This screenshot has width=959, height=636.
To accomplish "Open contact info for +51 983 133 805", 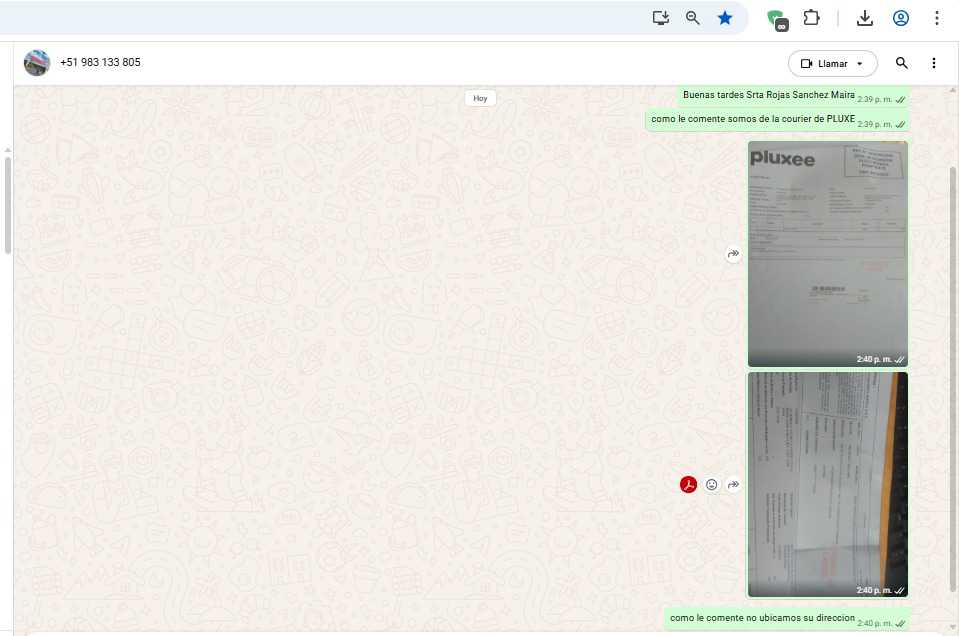I will click(x=100, y=62).
